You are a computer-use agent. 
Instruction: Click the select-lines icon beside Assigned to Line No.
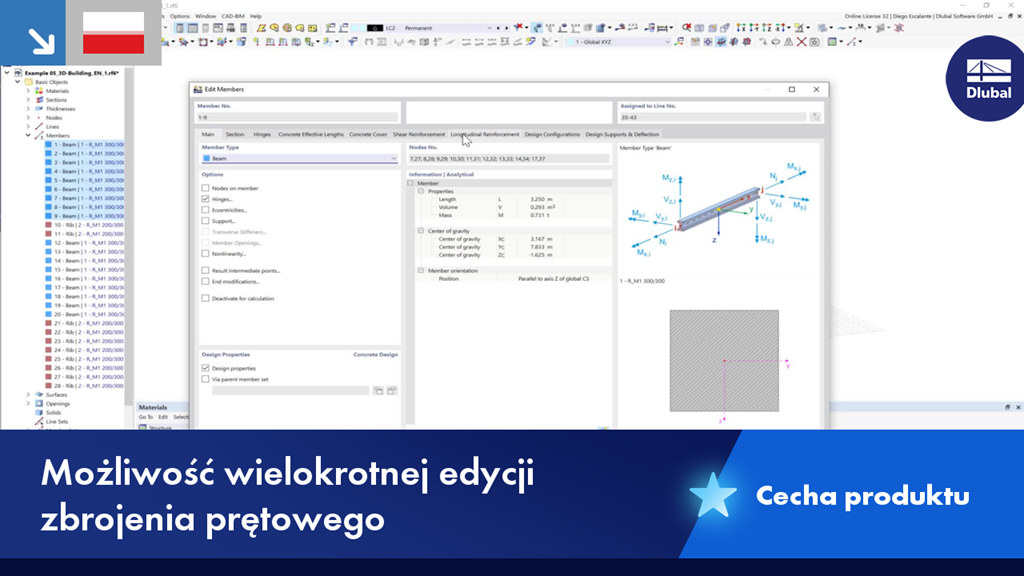(x=815, y=117)
